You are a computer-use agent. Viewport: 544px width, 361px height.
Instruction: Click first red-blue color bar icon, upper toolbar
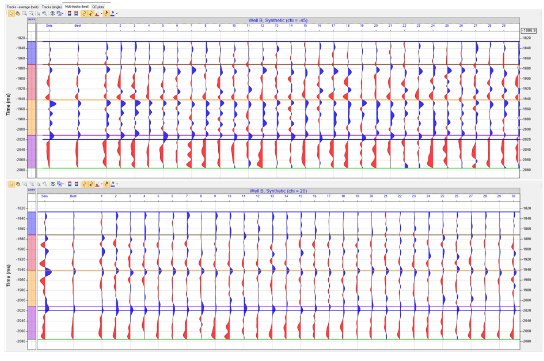(x=69, y=14)
